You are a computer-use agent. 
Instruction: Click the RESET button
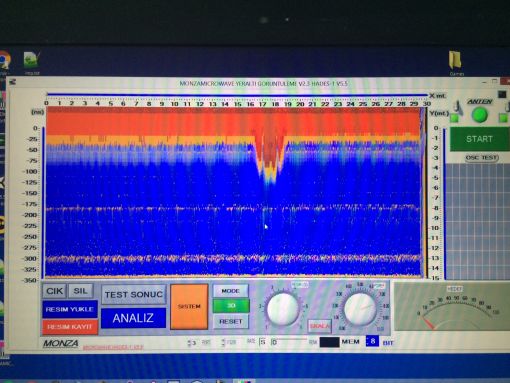pyautogui.click(x=231, y=322)
